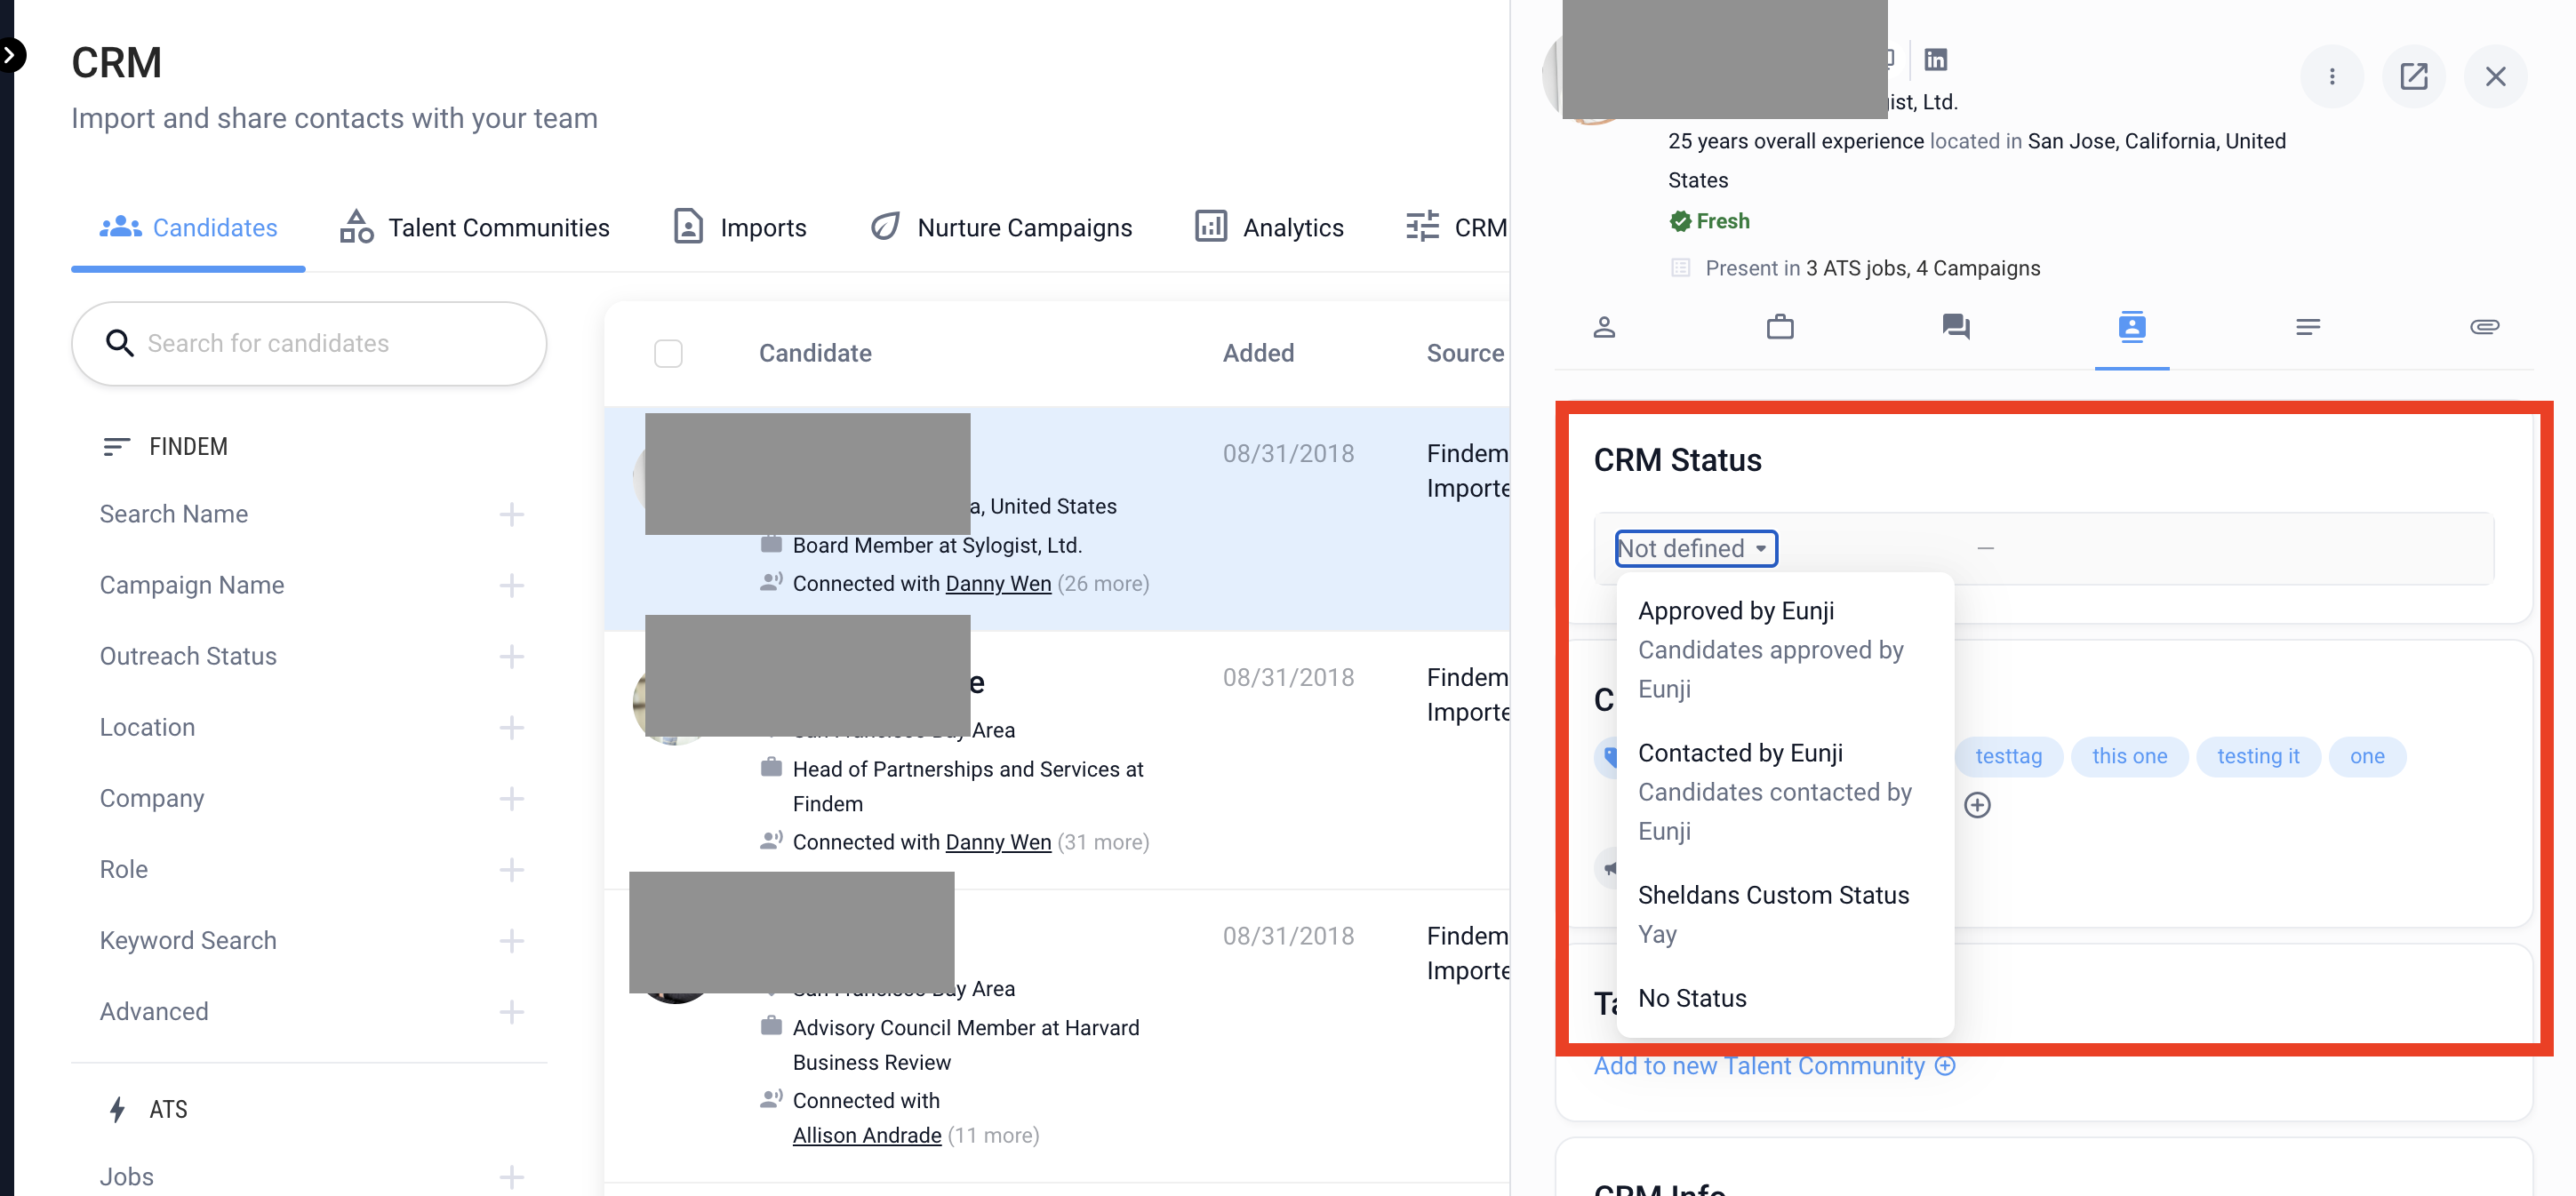Image resolution: width=2576 pixels, height=1196 pixels.
Task: Add a new tag with plus icon
Action: [x=1977, y=805]
